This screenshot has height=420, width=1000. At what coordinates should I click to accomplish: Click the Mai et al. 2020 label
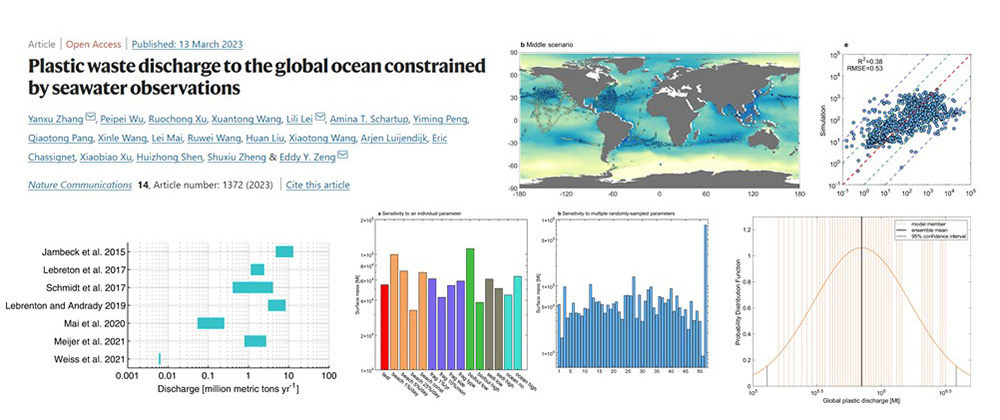click(x=94, y=324)
